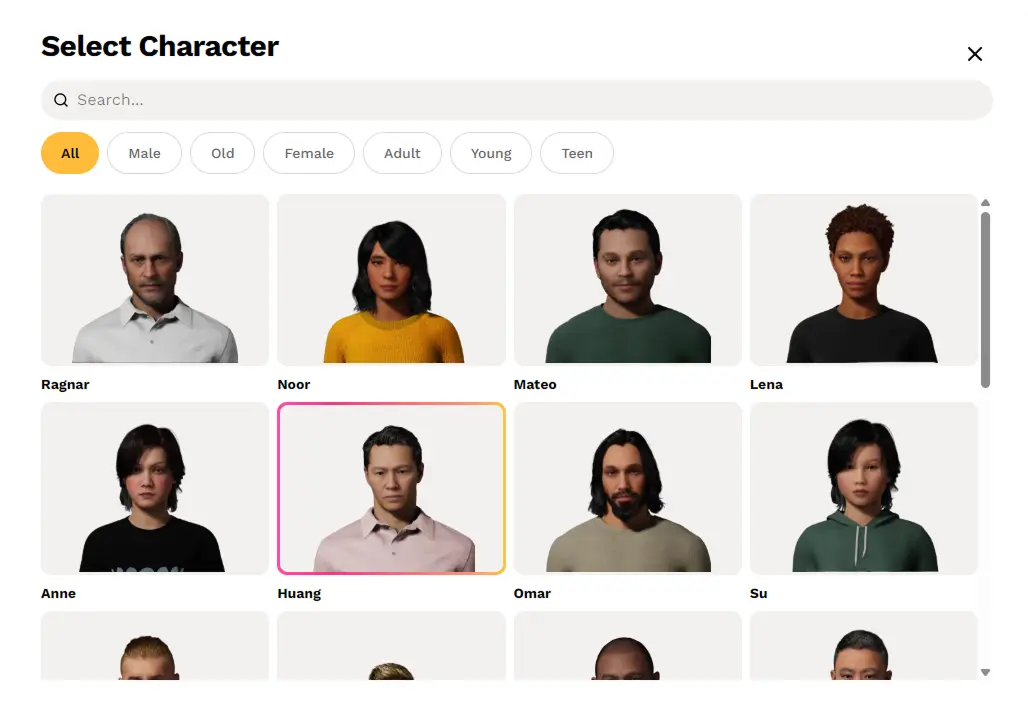Select the All filter chip

click(69, 153)
